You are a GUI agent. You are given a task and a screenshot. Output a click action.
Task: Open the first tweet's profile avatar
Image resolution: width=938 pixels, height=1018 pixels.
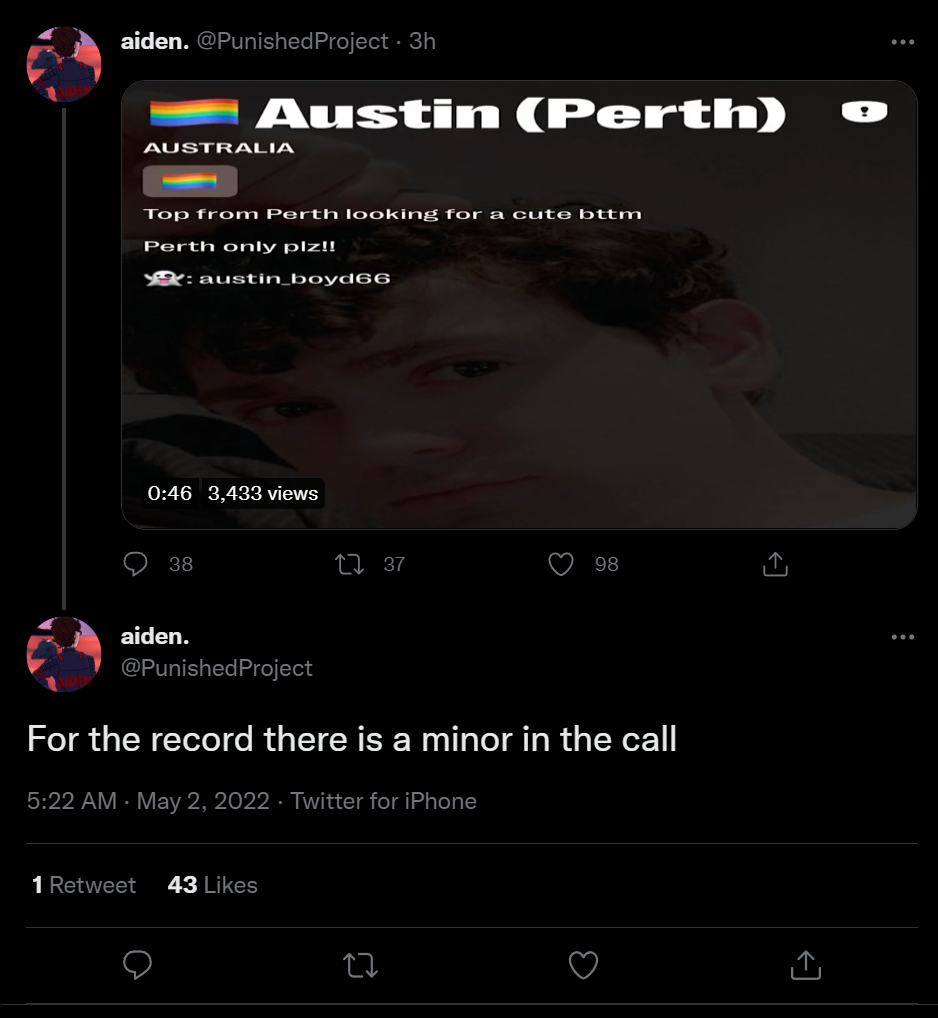coord(64,64)
